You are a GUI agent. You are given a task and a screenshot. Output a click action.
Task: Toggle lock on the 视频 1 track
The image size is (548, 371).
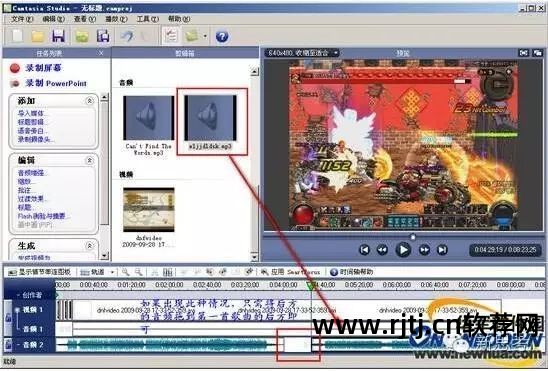point(8,317)
